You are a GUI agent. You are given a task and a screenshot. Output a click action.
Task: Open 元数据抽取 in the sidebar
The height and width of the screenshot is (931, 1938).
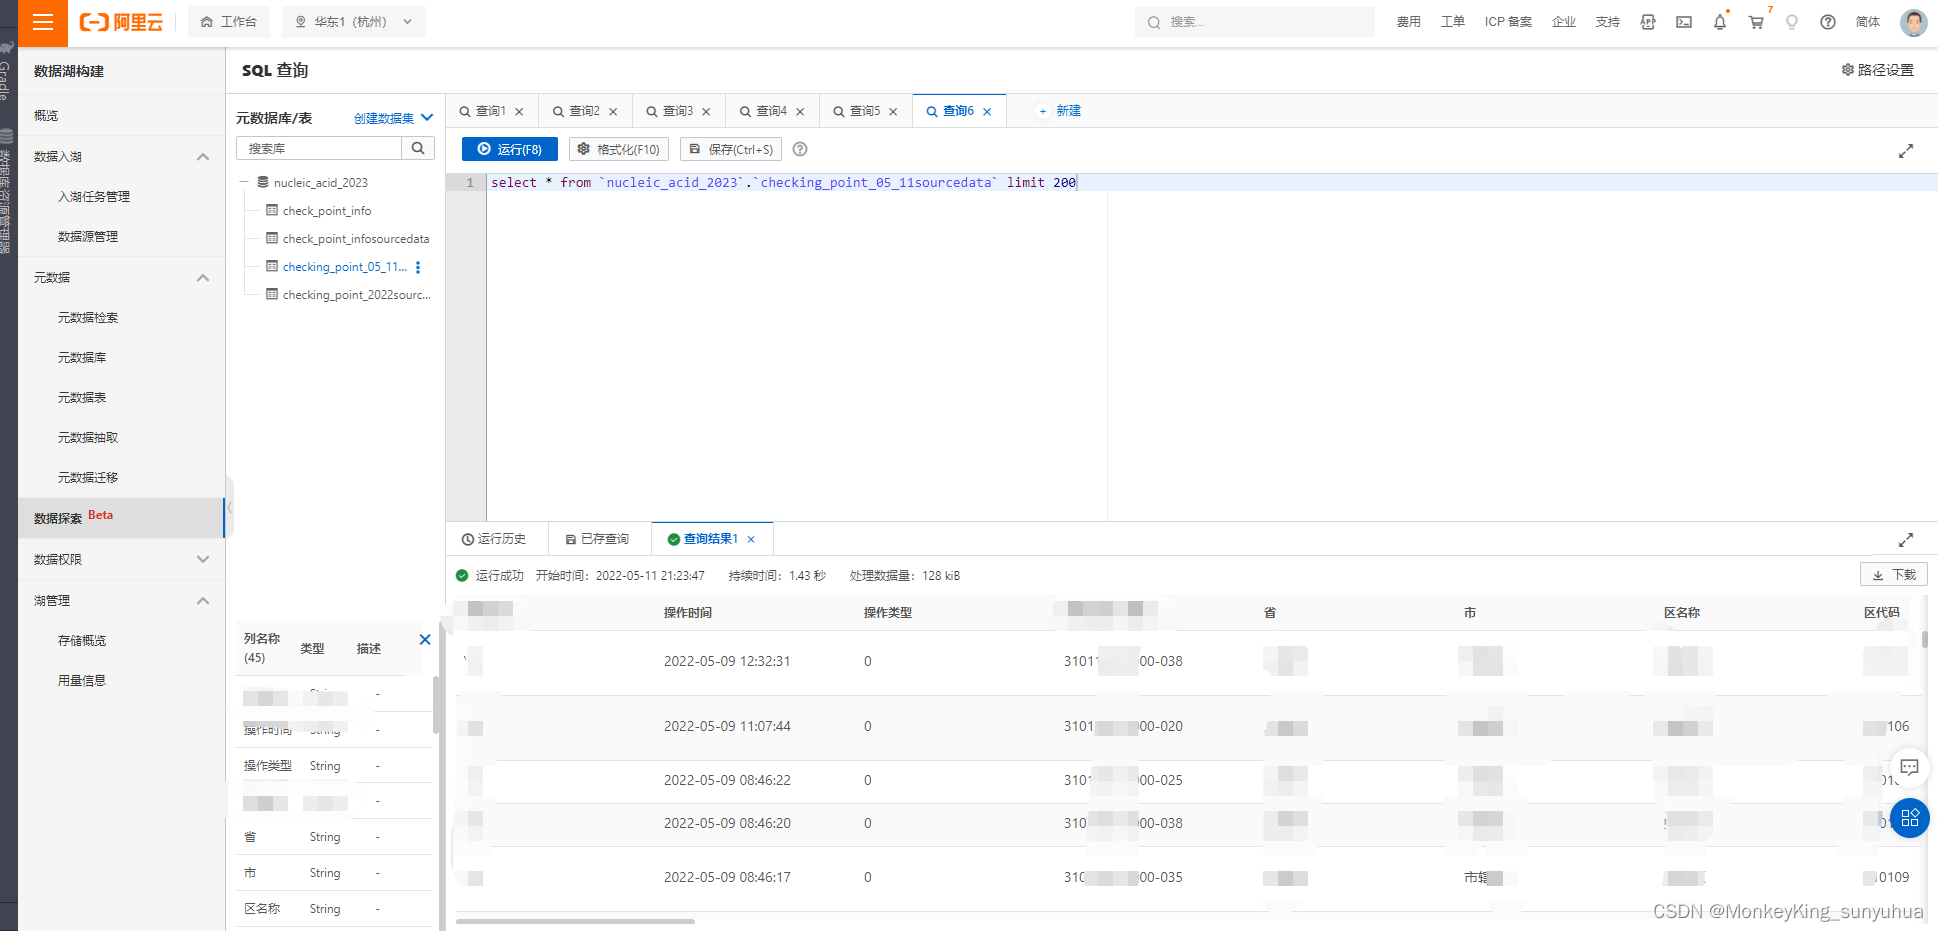[x=88, y=438]
